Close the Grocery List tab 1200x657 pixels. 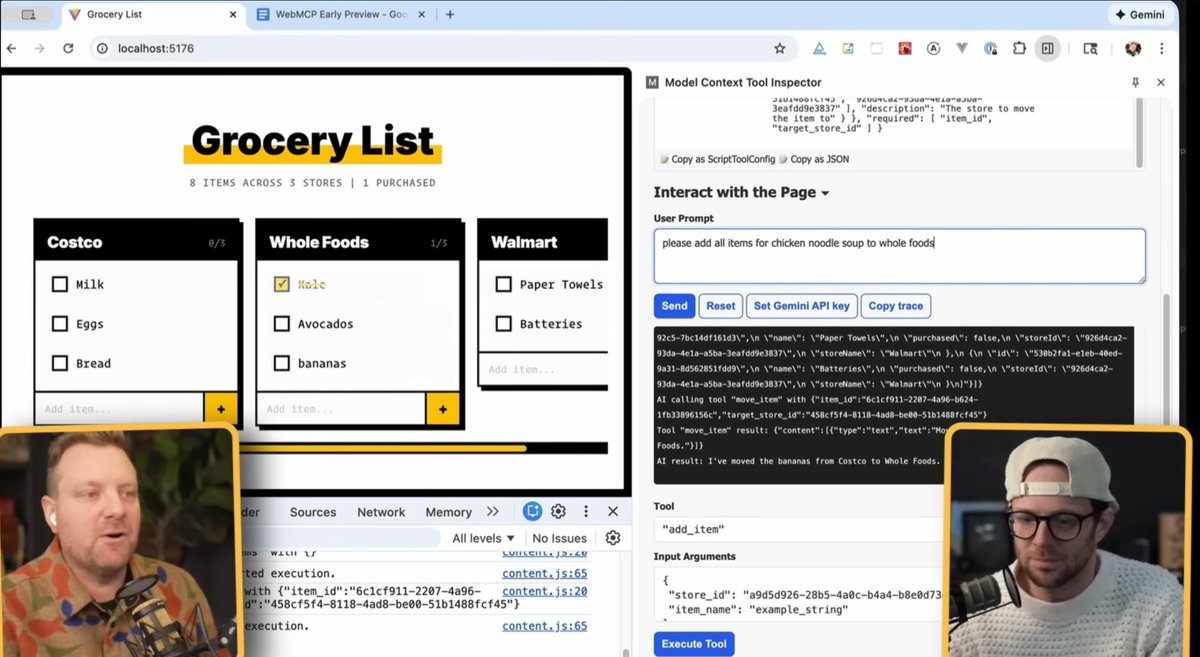pos(232,15)
